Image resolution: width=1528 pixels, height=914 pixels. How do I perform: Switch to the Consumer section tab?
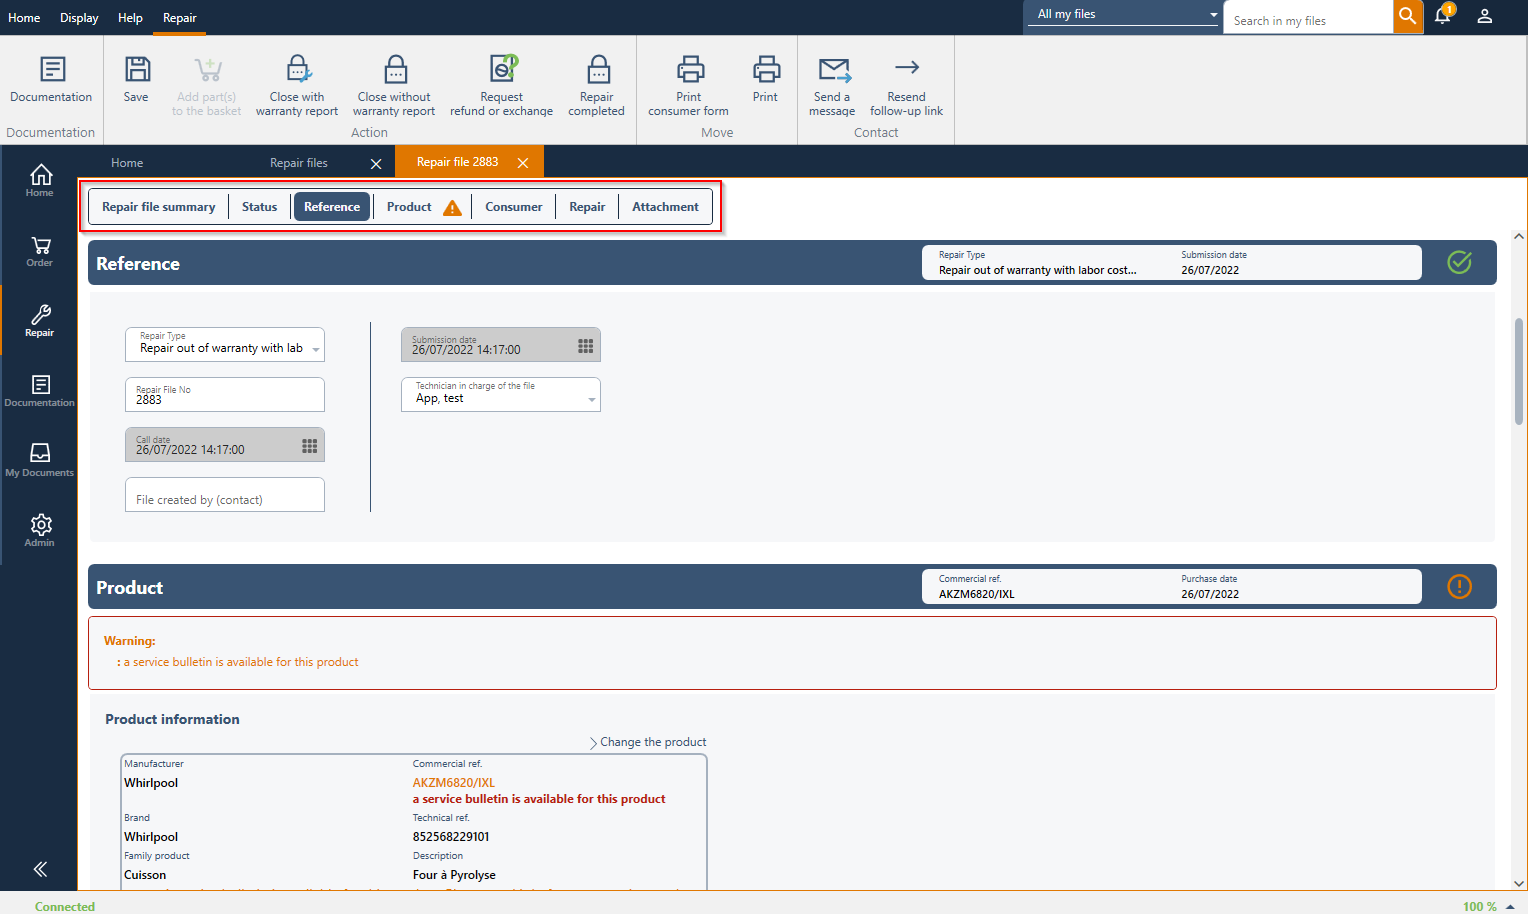(513, 207)
